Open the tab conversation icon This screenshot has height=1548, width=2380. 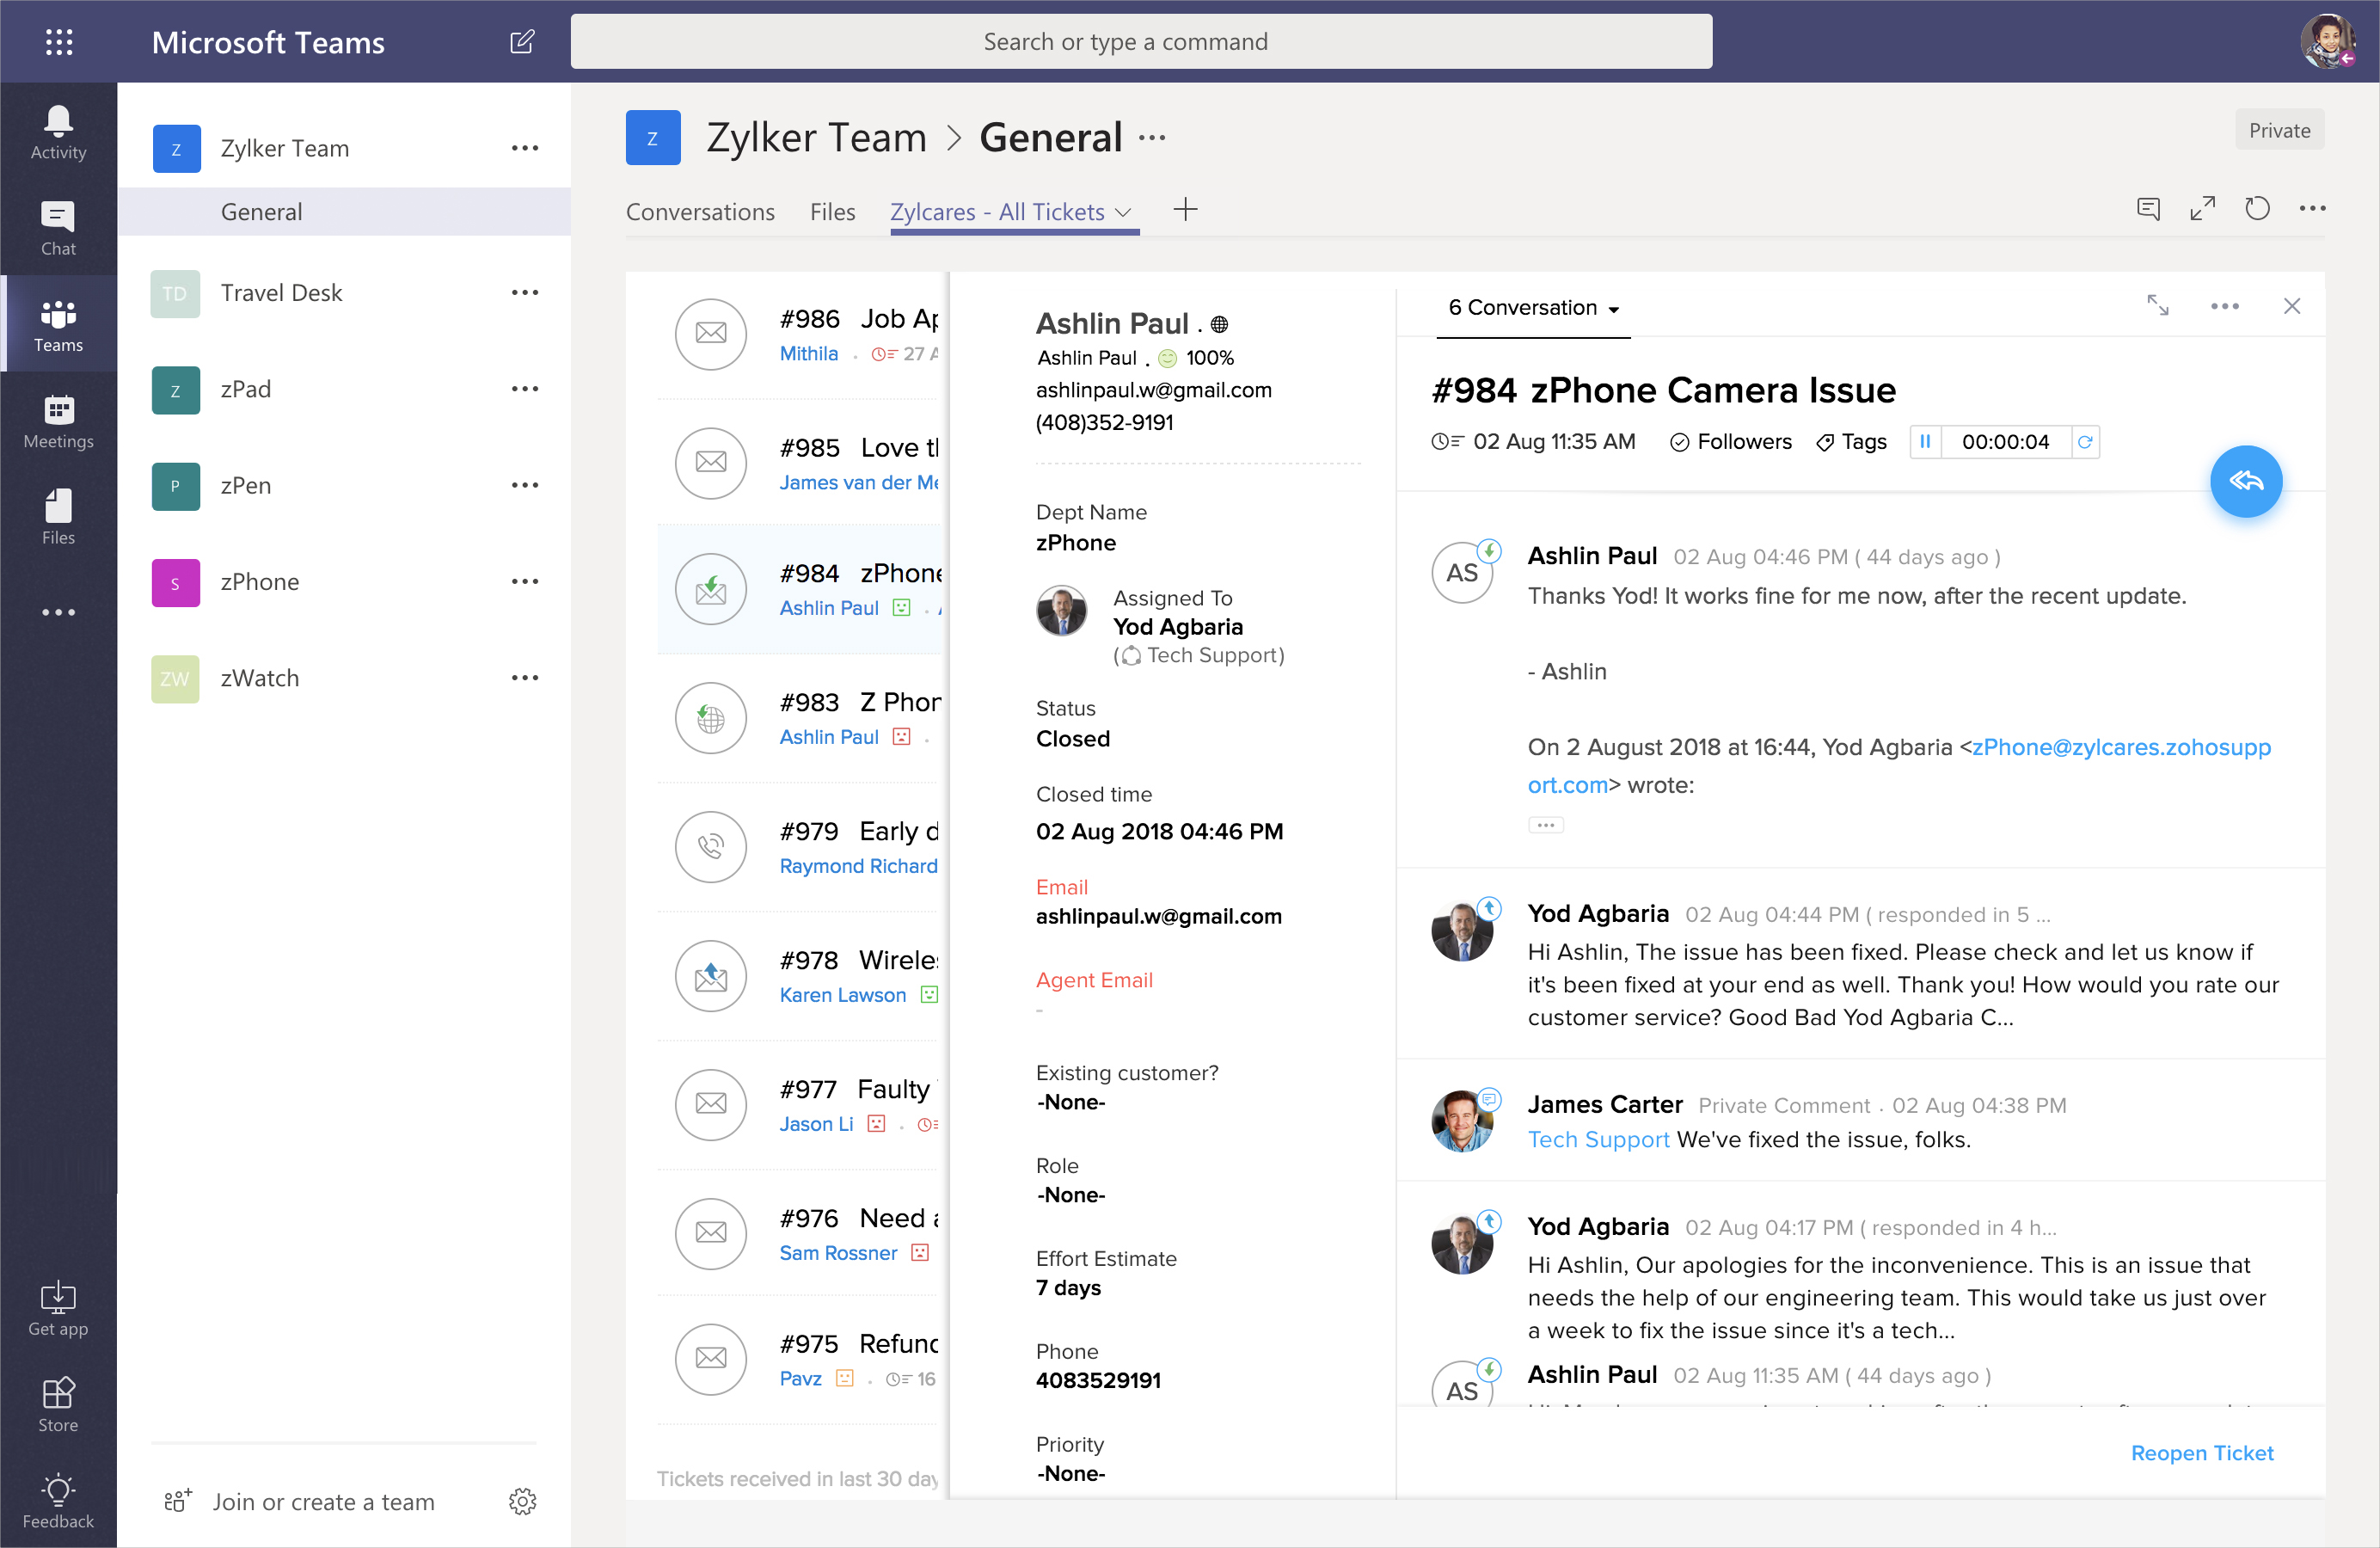click(x=2147, y=209)
